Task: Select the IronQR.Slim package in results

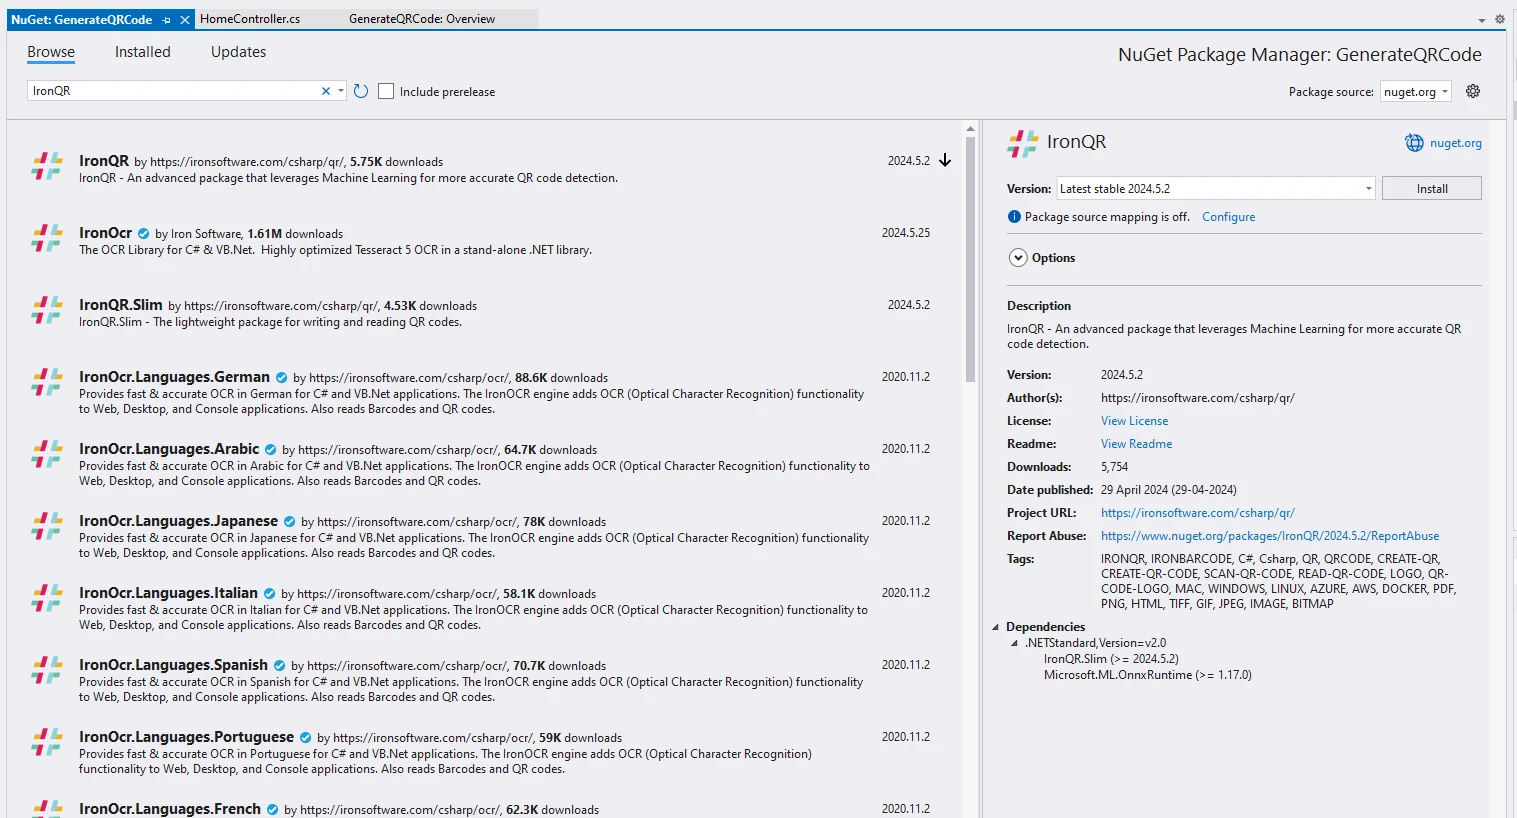Action: click(x=120, y=305)
